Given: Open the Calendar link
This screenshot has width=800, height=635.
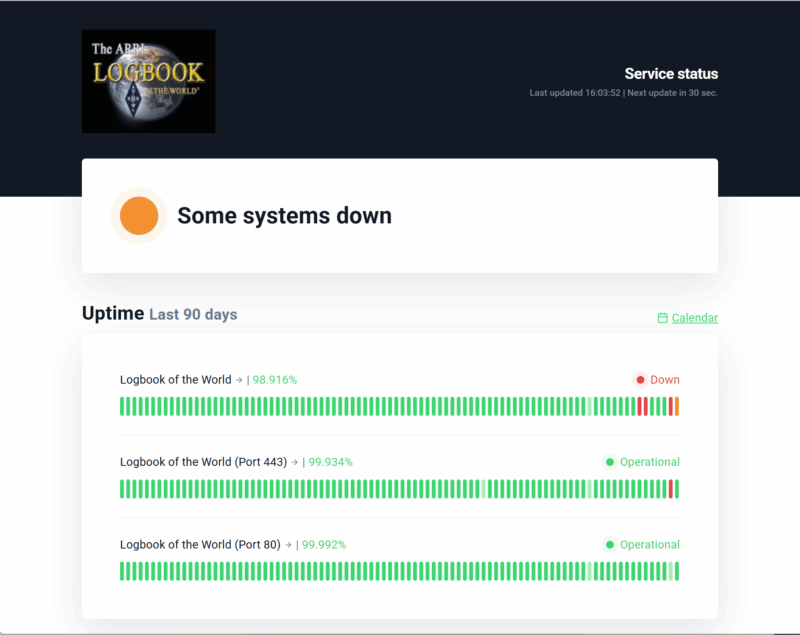Looking at the screenshot, I should [694, 318].
